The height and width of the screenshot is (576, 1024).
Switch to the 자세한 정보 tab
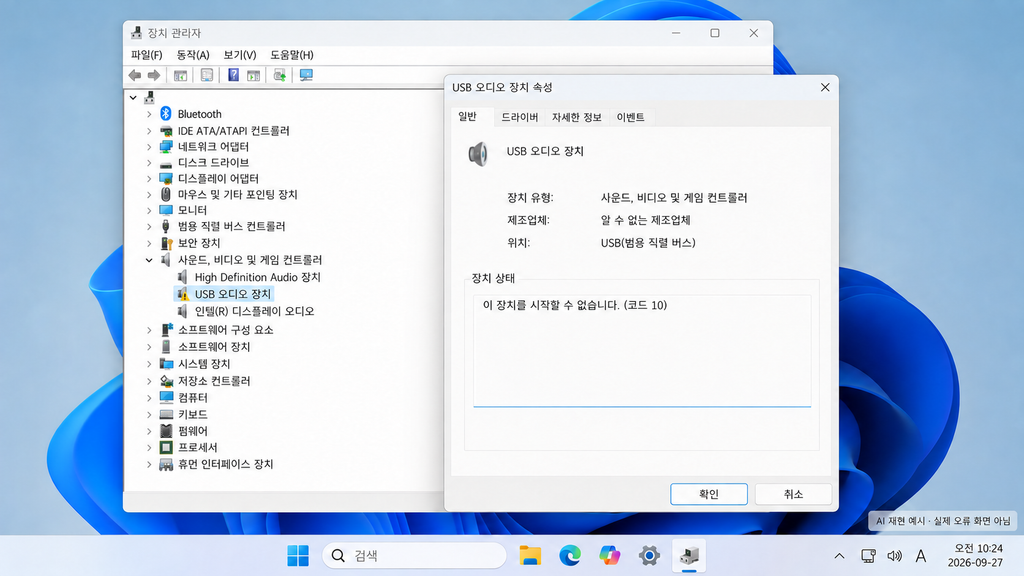pos(576,117)
